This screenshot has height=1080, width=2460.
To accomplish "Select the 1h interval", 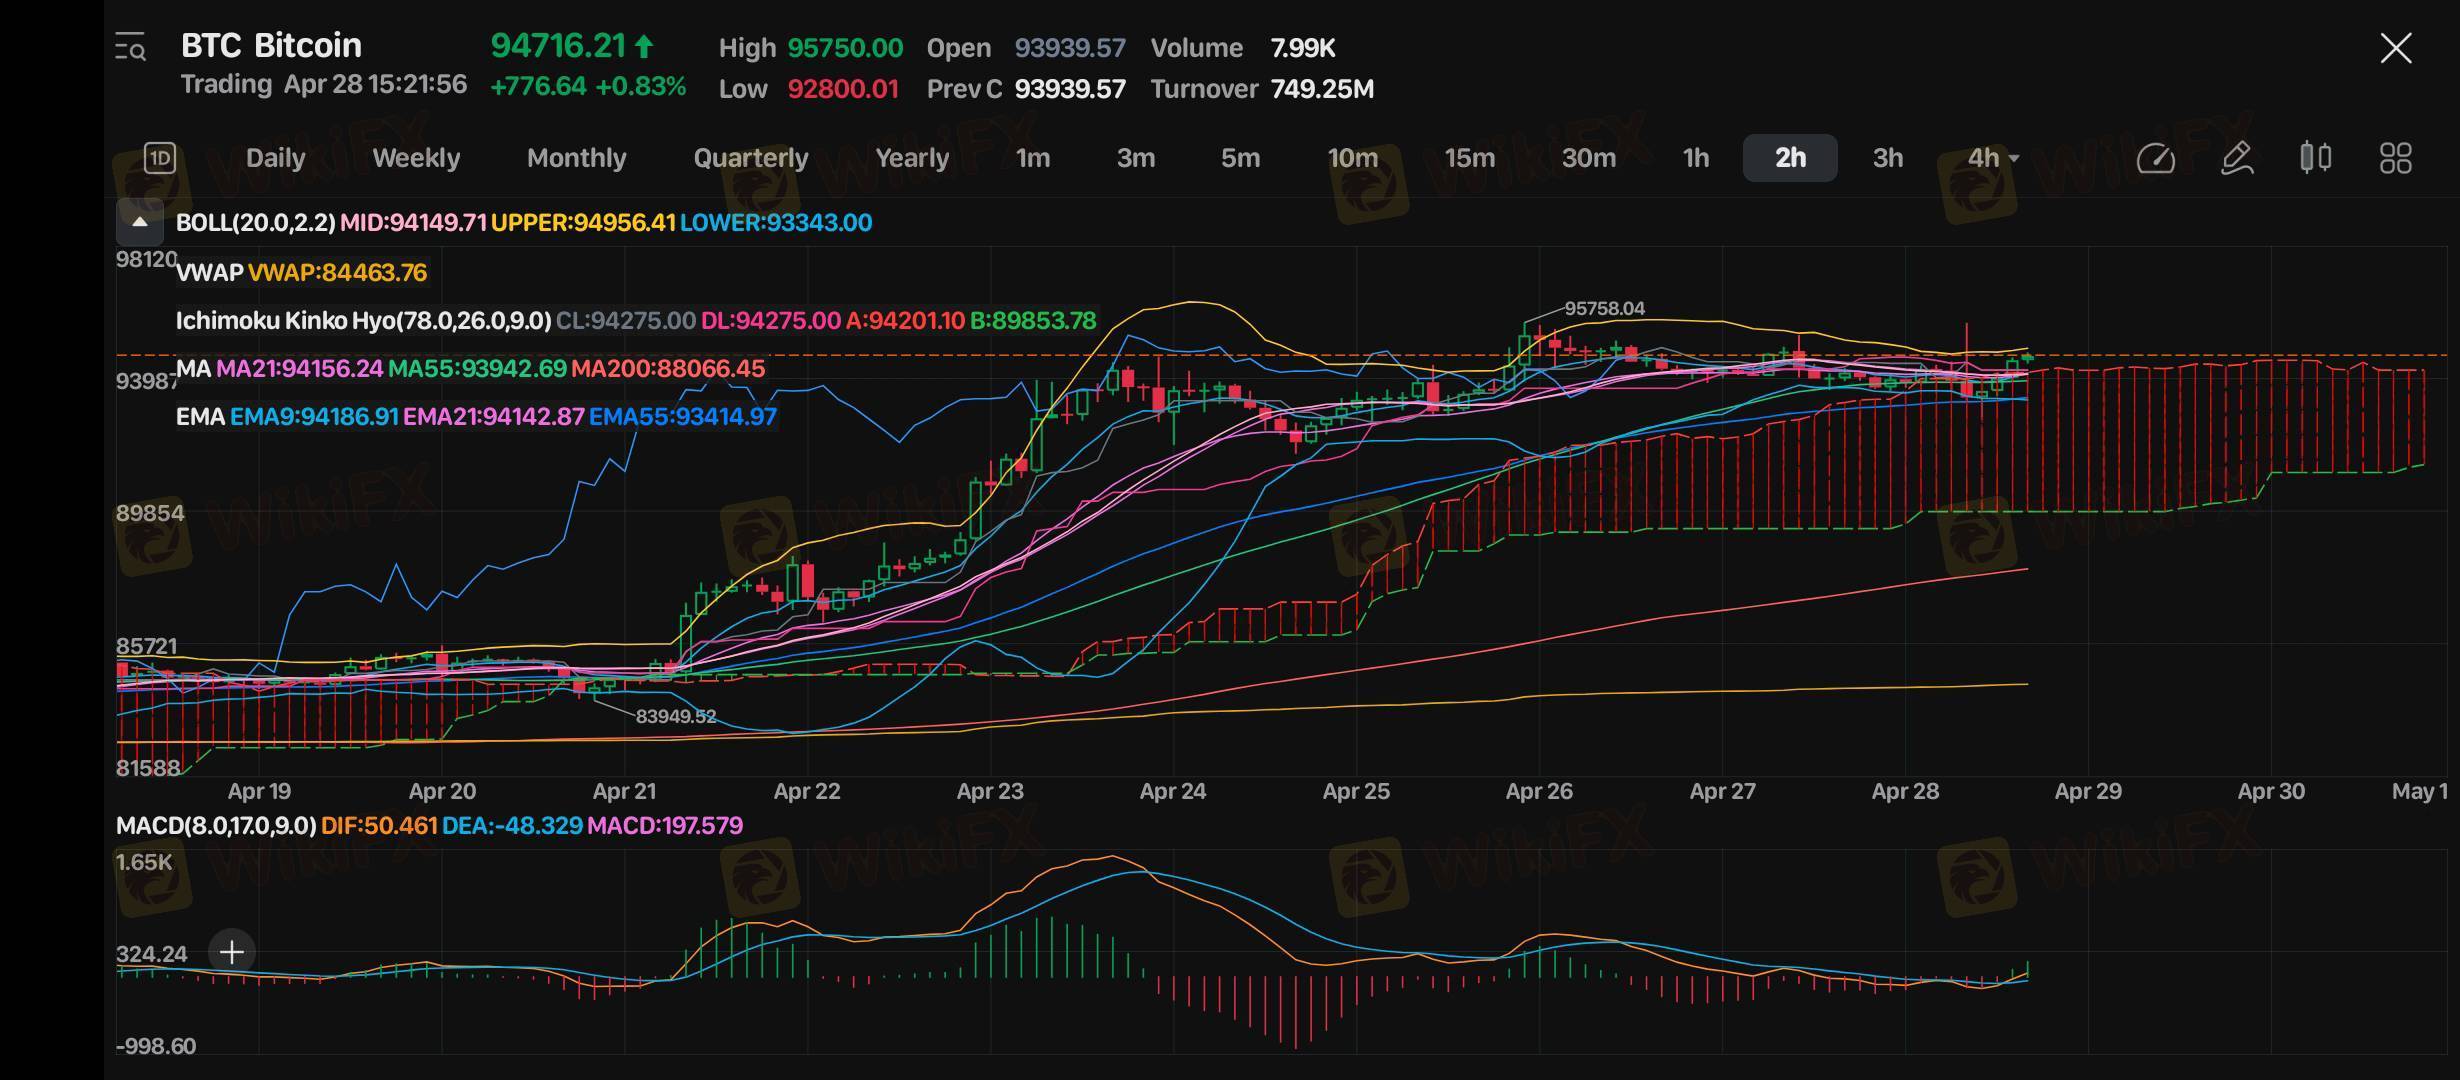I will (1696, 158).
